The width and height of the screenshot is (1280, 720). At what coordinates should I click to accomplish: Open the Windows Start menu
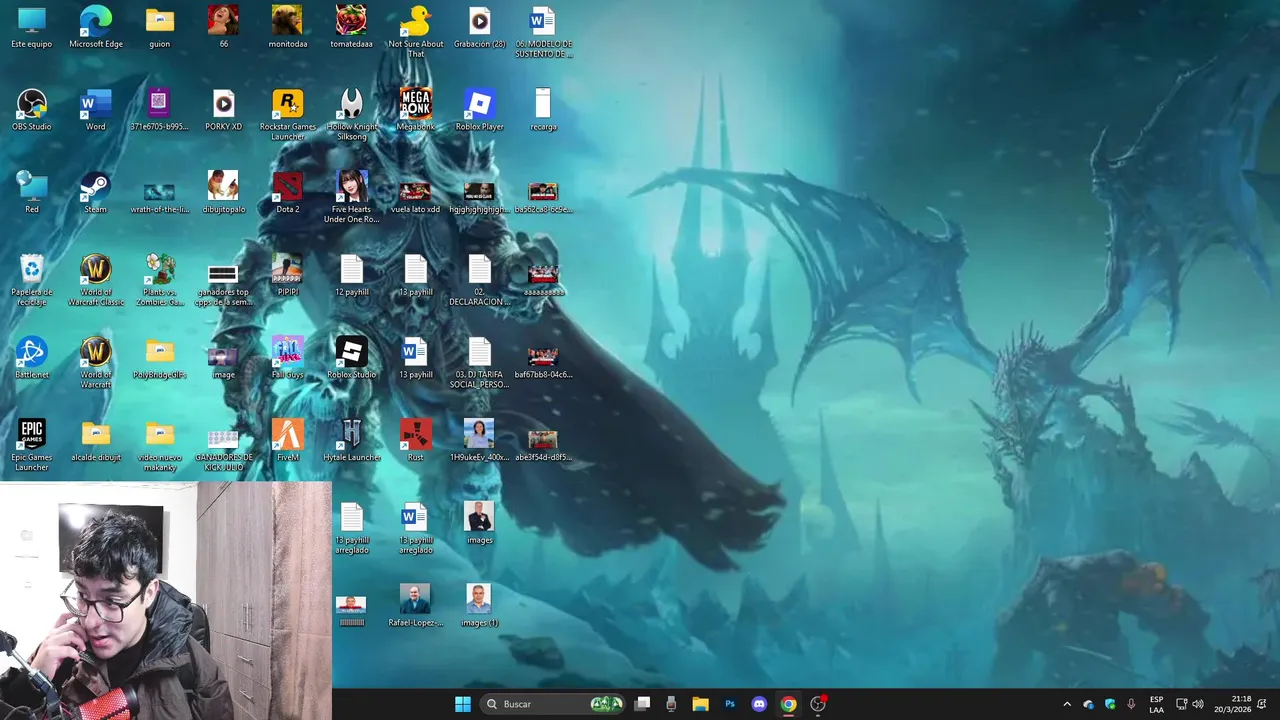pos(463,704)
